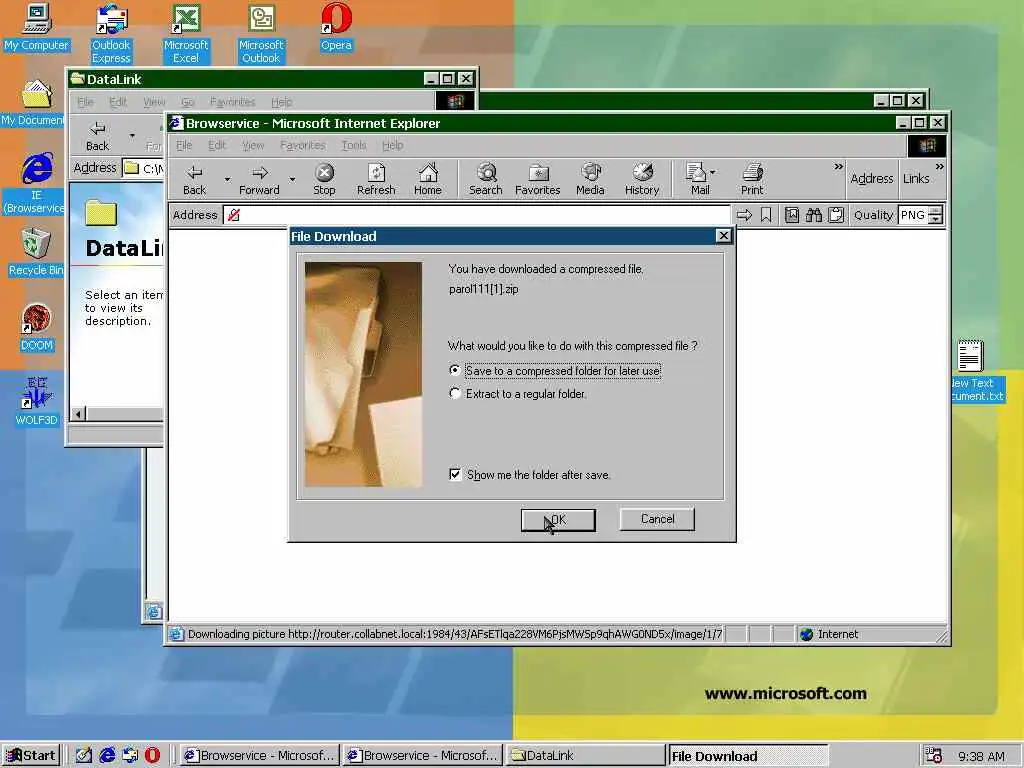The image size is (1024, 768).
Task: Click the system tray clock showing 9:38 AM
Action: click(x=982, y=756)
